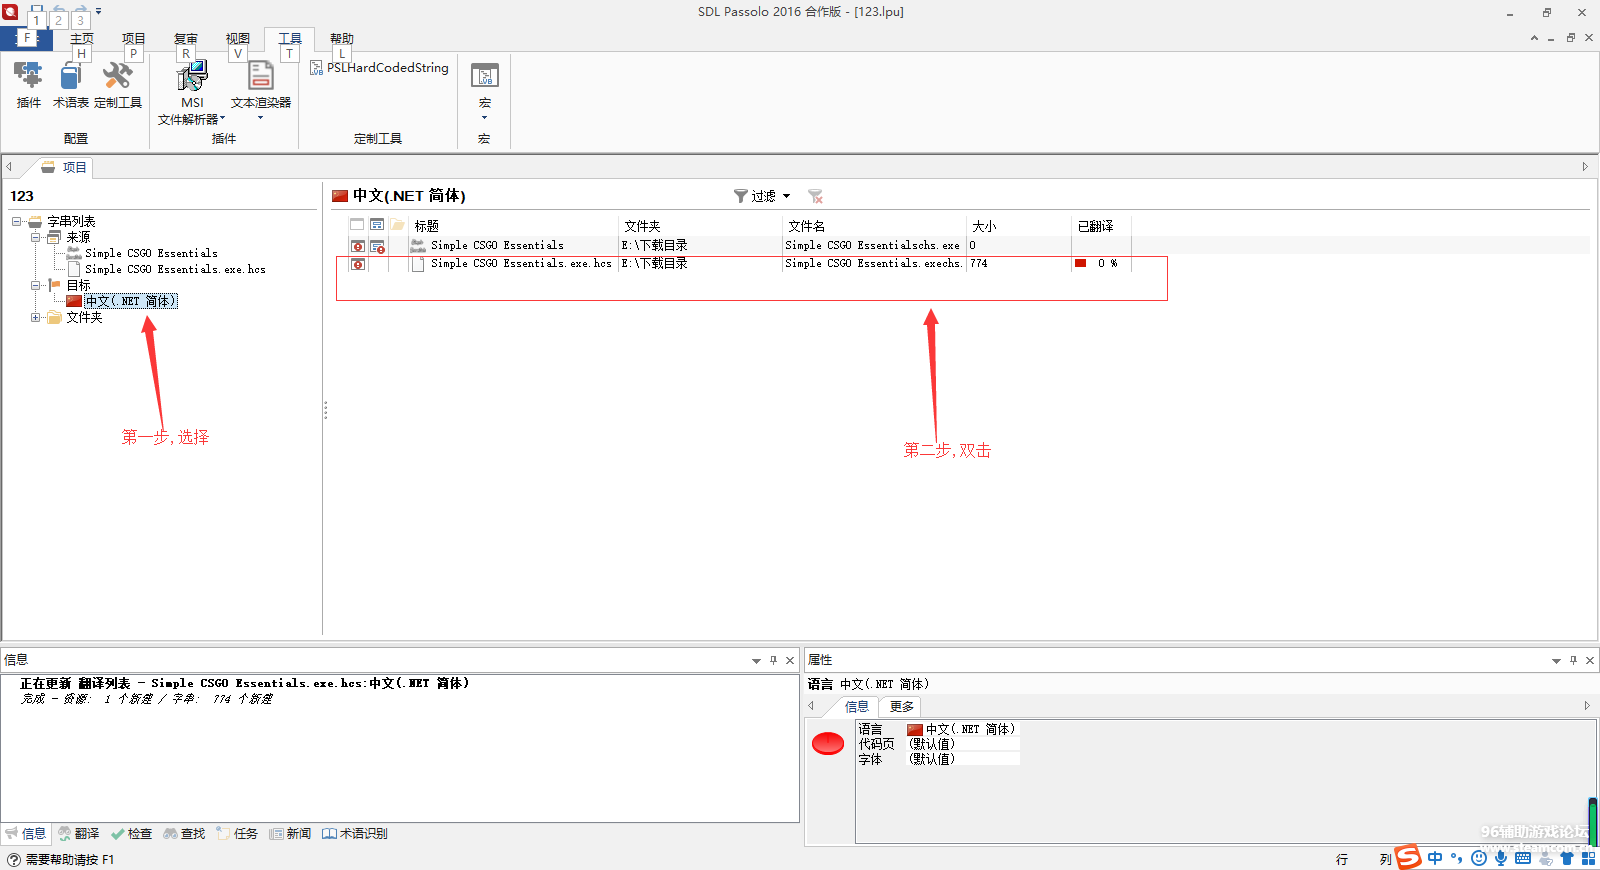This screenshot has width=1600, height=870.
Task: Pin the 信息 output panel
Action: (773, 660)
